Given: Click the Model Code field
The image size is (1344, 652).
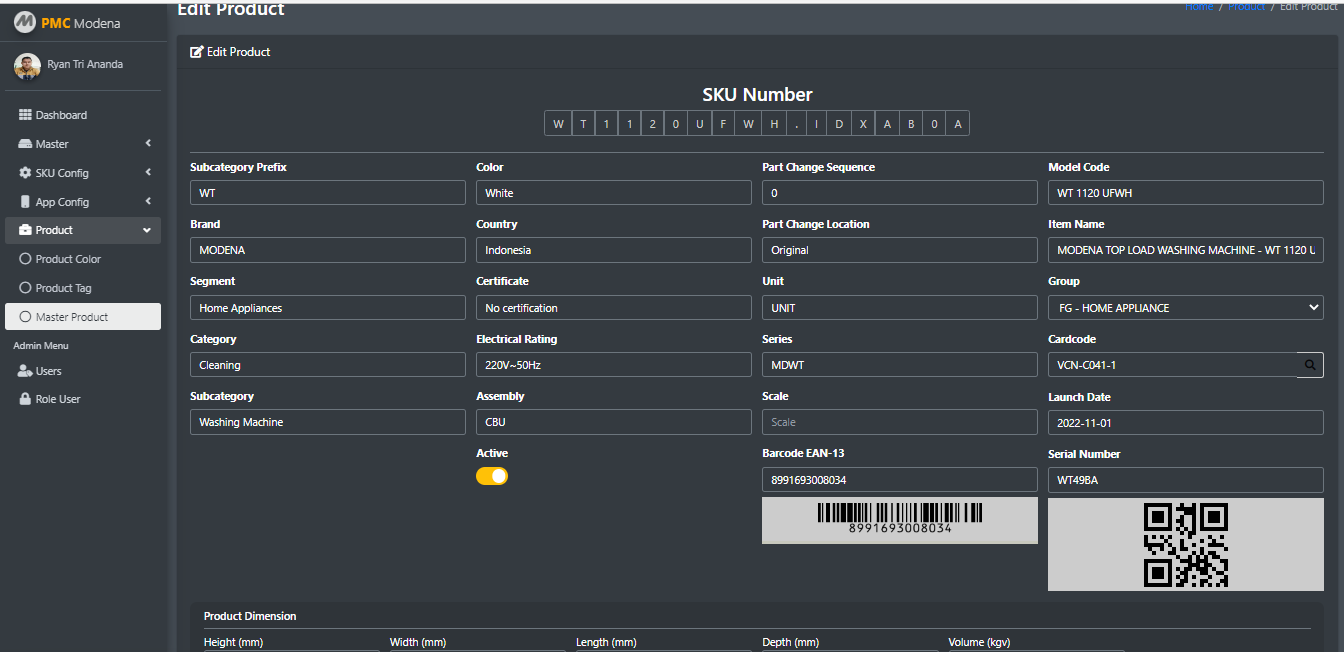Looking at the screenshot, I should (x=1186, y=193).
